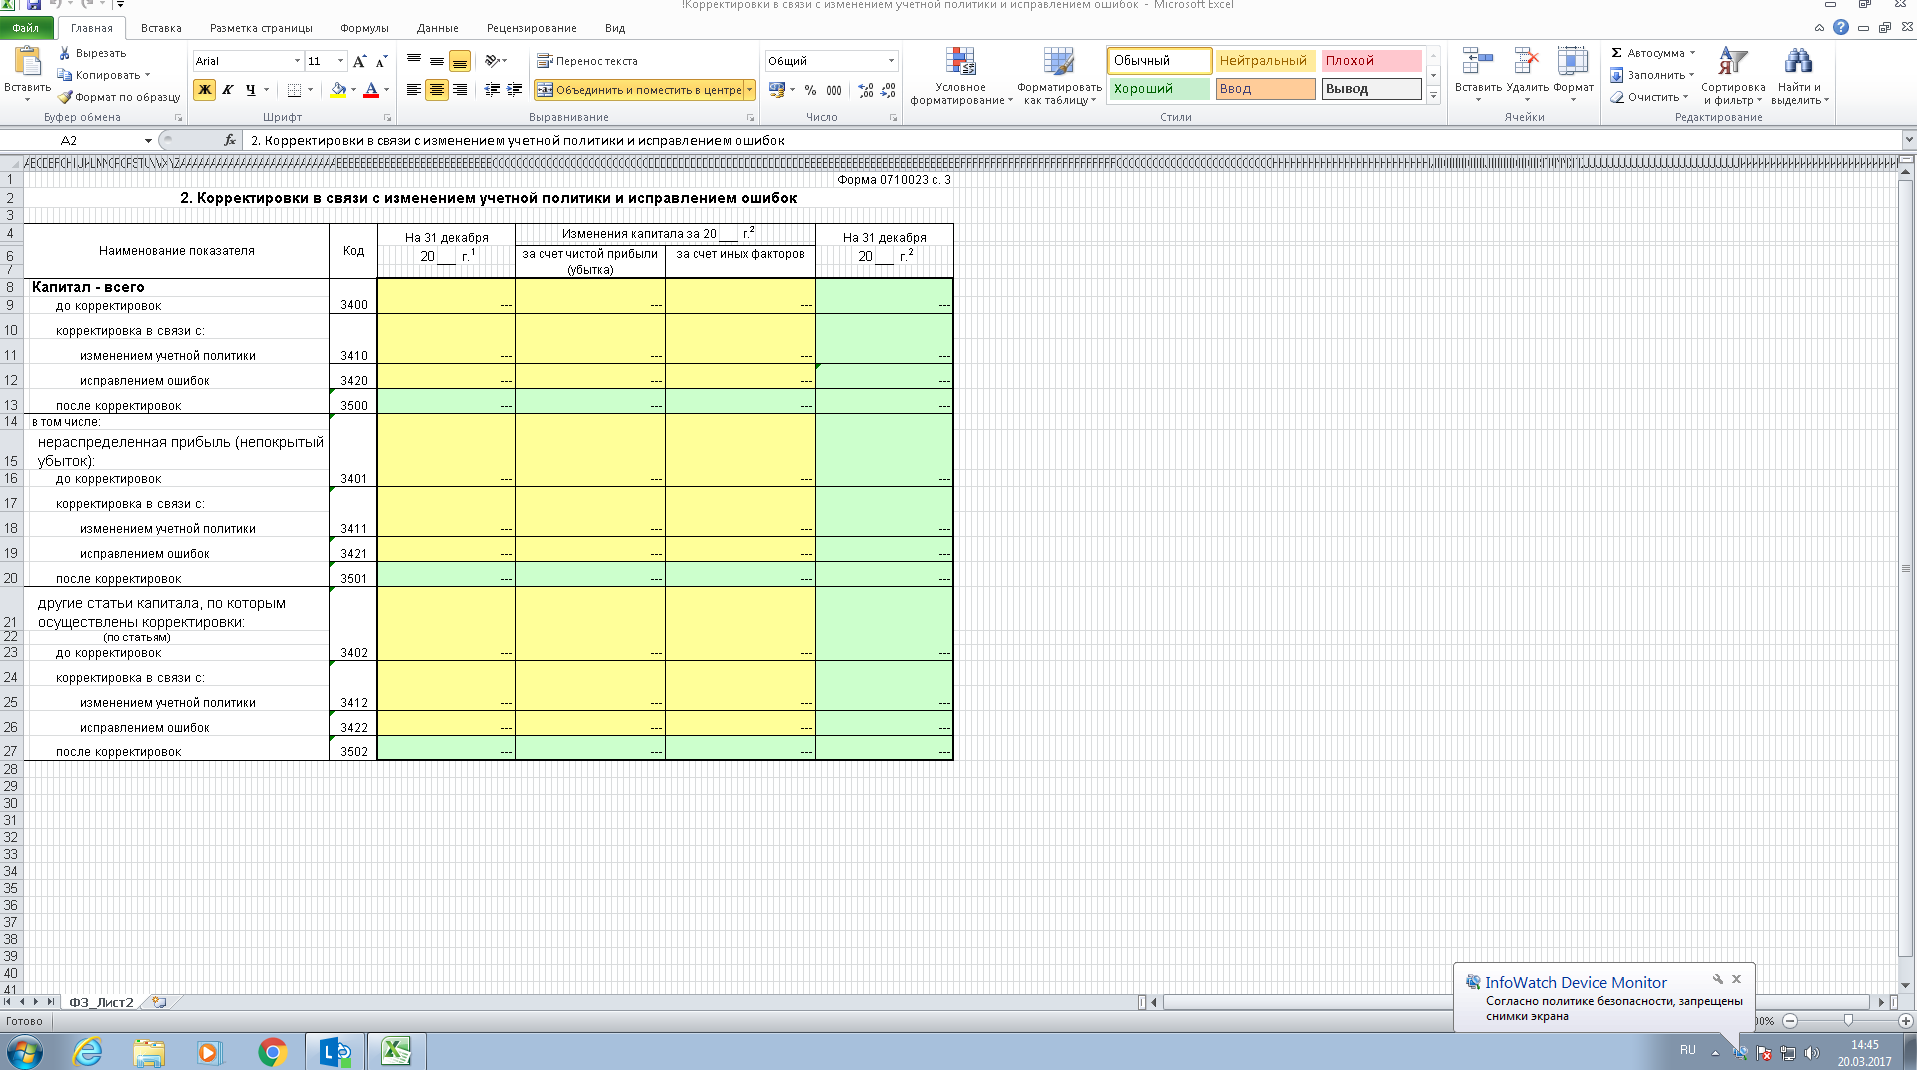Click the Windows Start button
Screen dimensions: 1917x1070
point(24,1052)
